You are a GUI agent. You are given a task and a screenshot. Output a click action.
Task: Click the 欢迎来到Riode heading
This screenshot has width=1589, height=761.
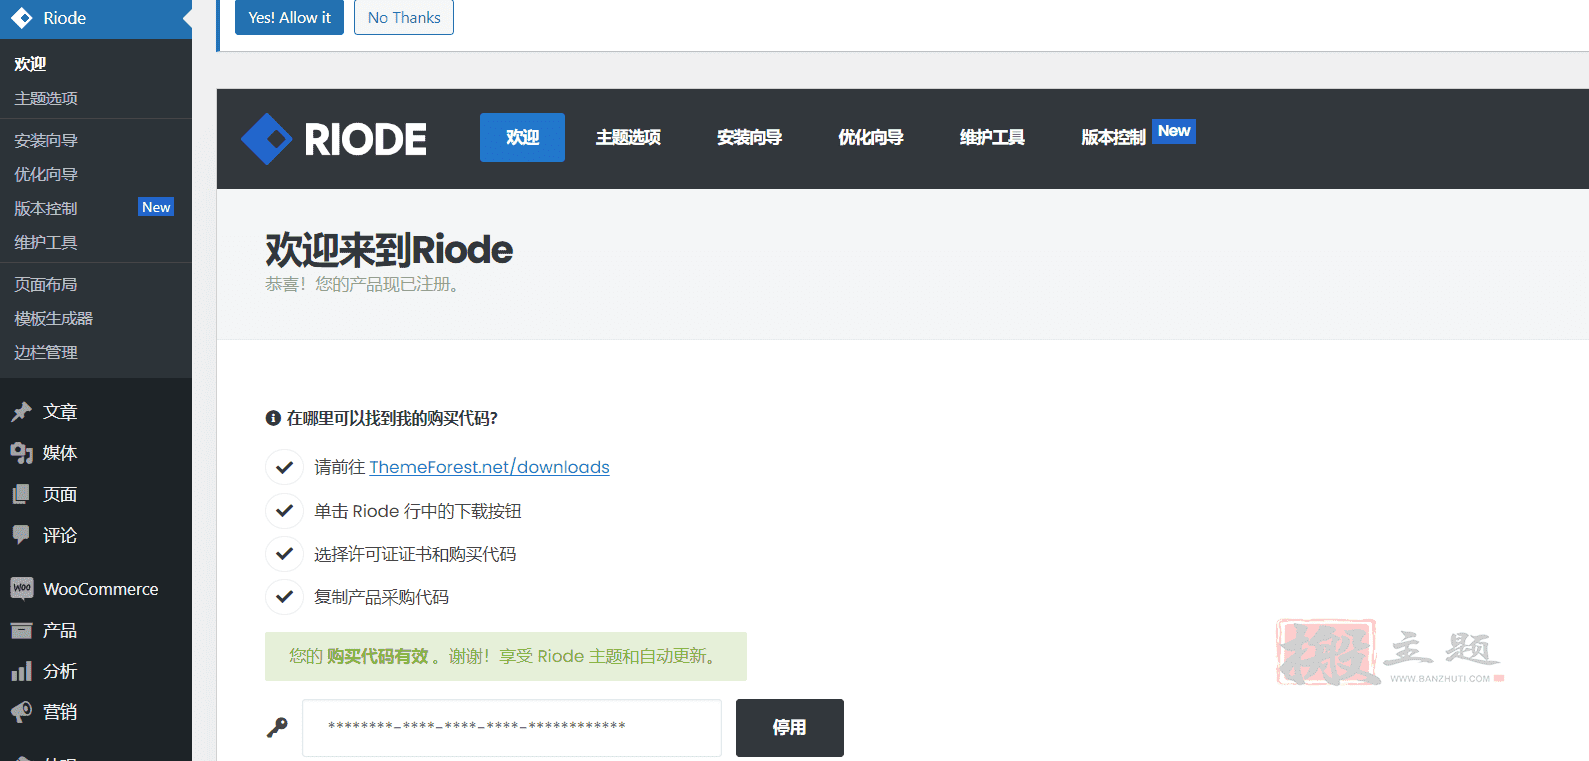coord(389,249)
